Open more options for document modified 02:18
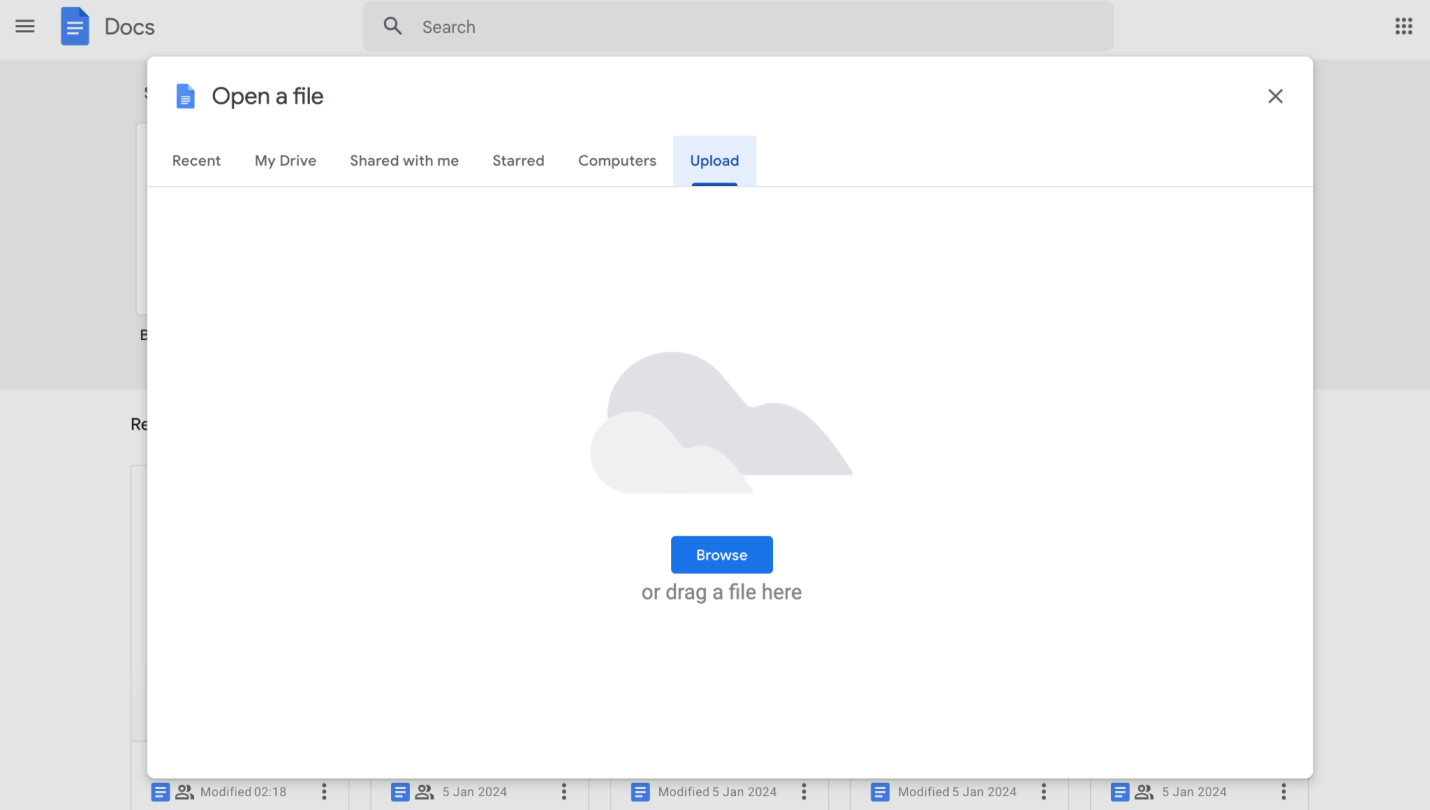The width and height of the screenshot is (1430, 810). coord(324,791)
